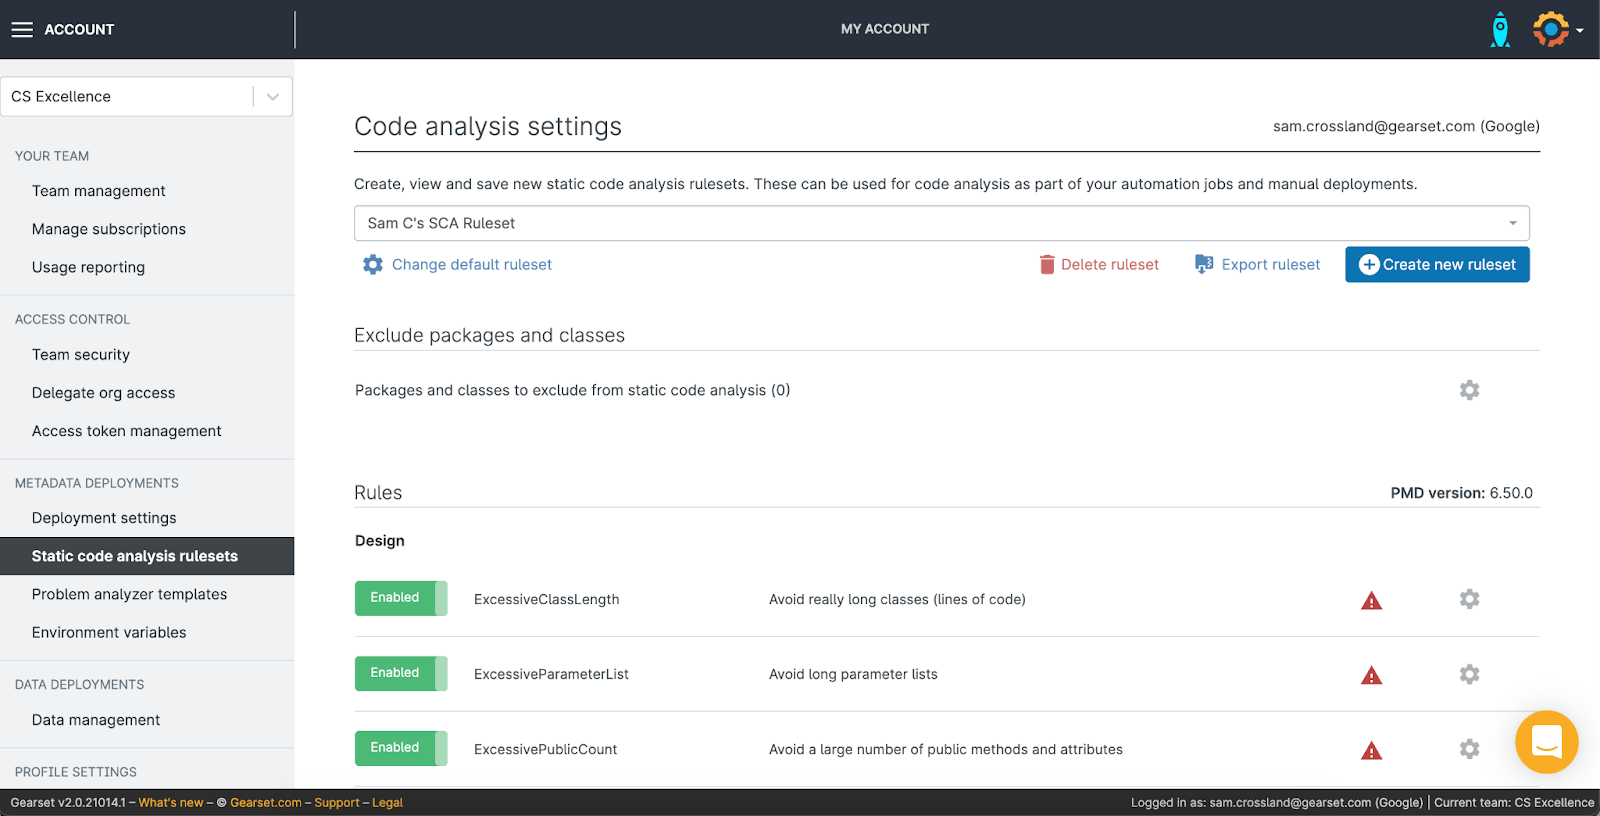The height and width of the screenshot is (816, 1600).
Task: Click the Delete ruleset link
Action: (x=1099, y=265)
